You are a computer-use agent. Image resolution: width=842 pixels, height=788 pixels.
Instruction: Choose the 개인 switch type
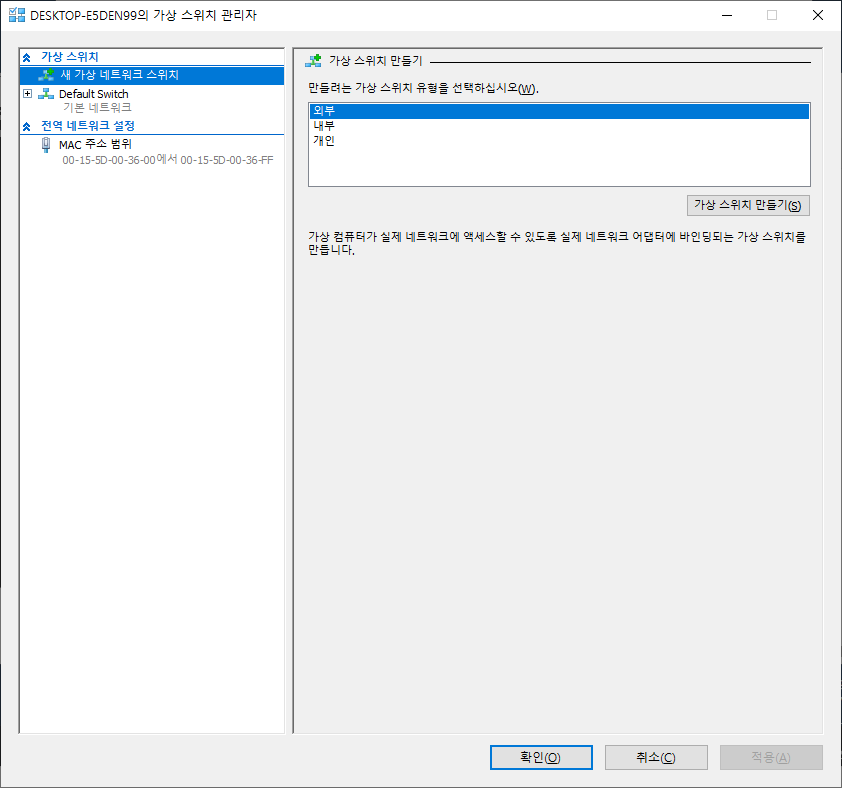point(558,141)
